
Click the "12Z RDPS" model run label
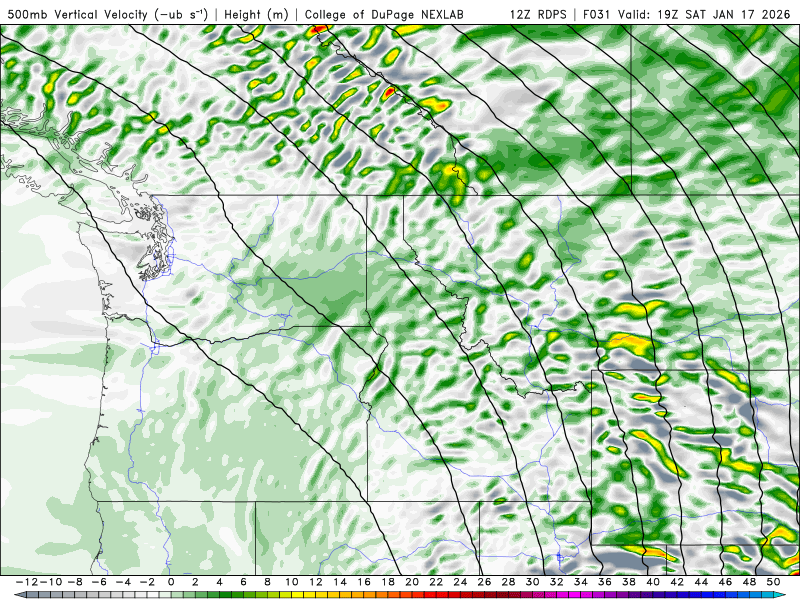coord(538,14)
